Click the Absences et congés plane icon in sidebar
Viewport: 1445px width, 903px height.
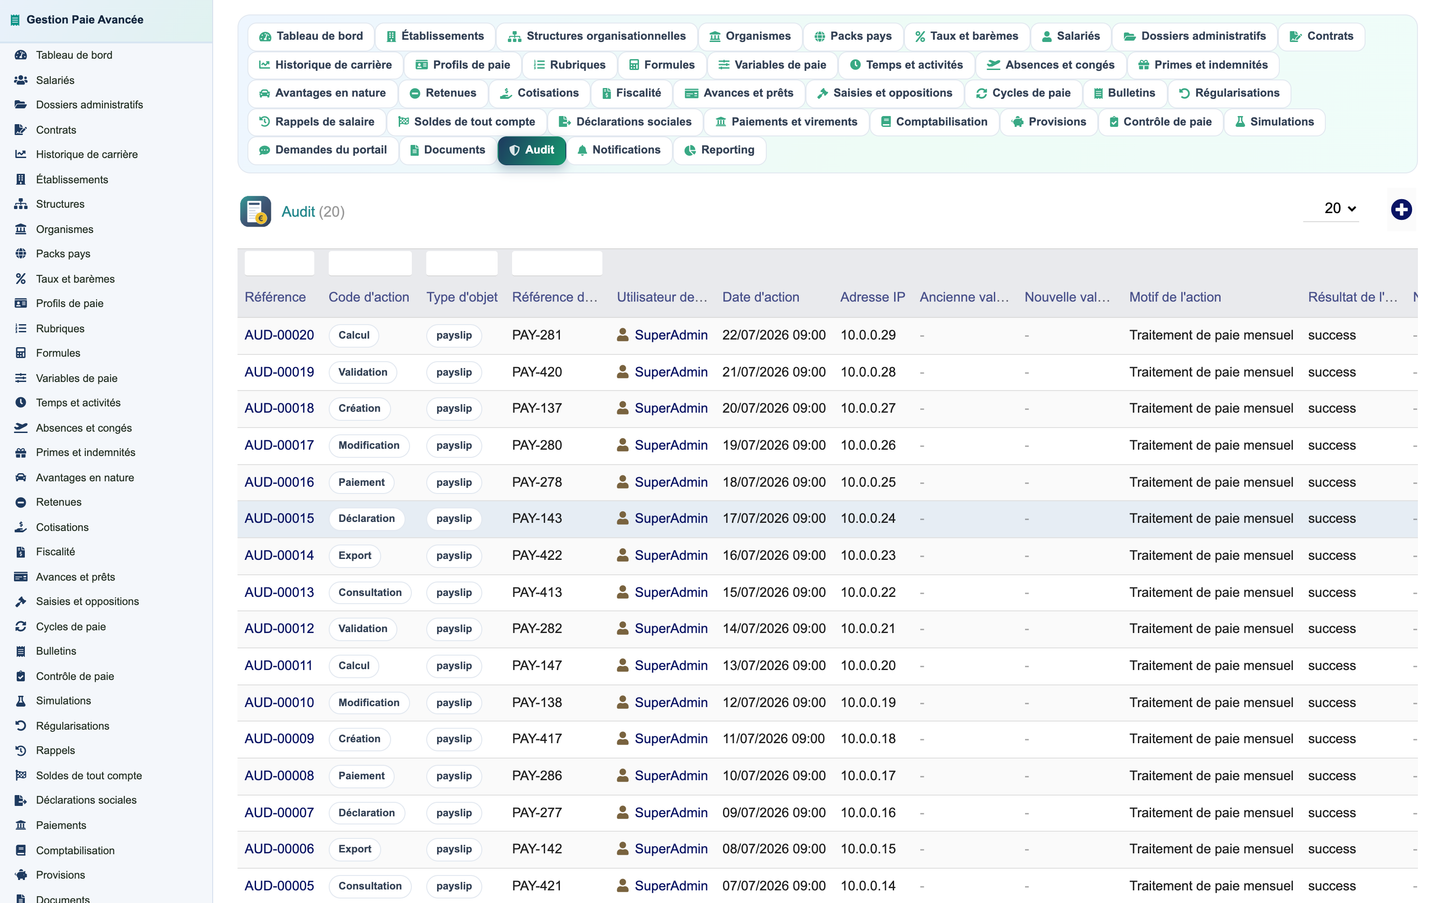pos(21,428)
